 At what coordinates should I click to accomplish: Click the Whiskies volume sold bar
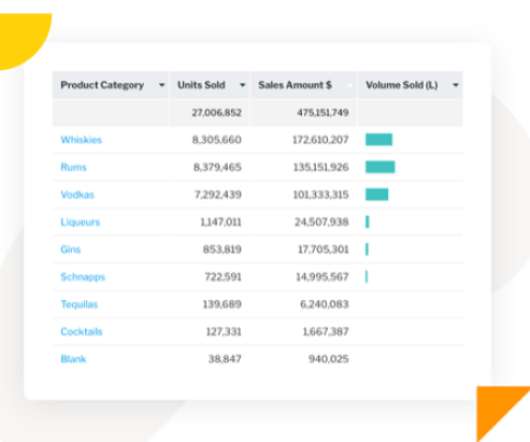coord(379,140)
